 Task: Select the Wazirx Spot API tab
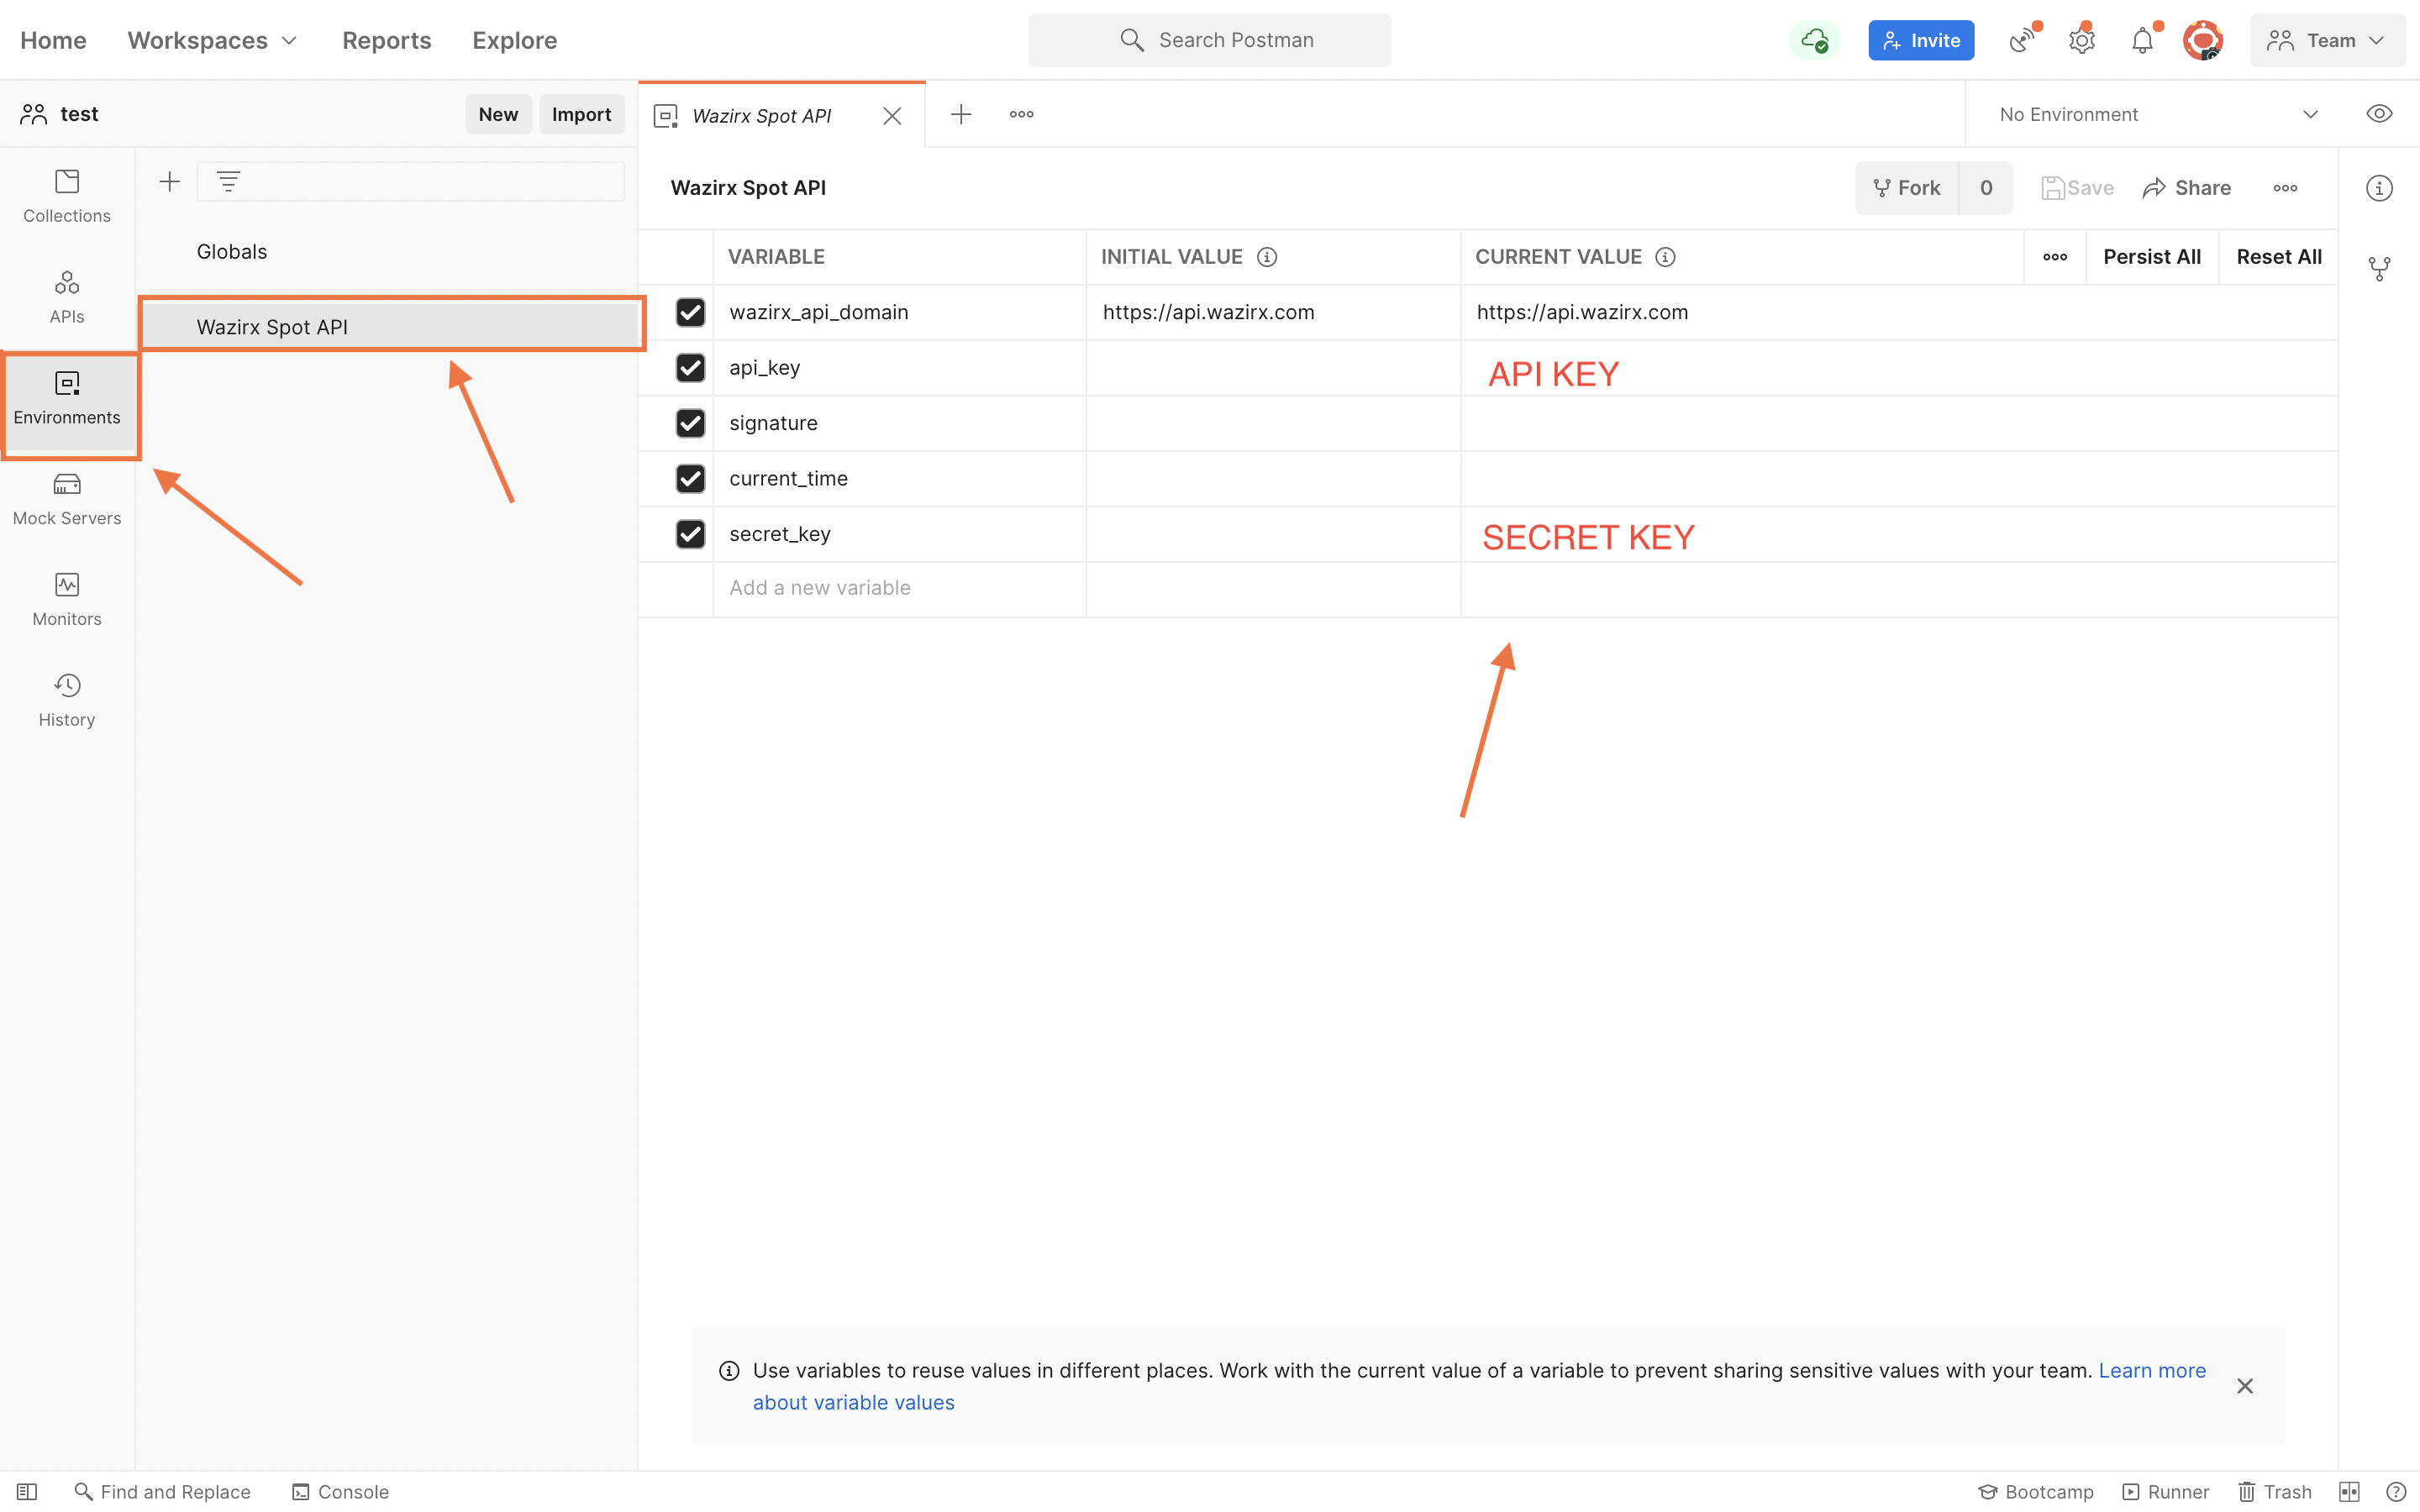(761, 116)
